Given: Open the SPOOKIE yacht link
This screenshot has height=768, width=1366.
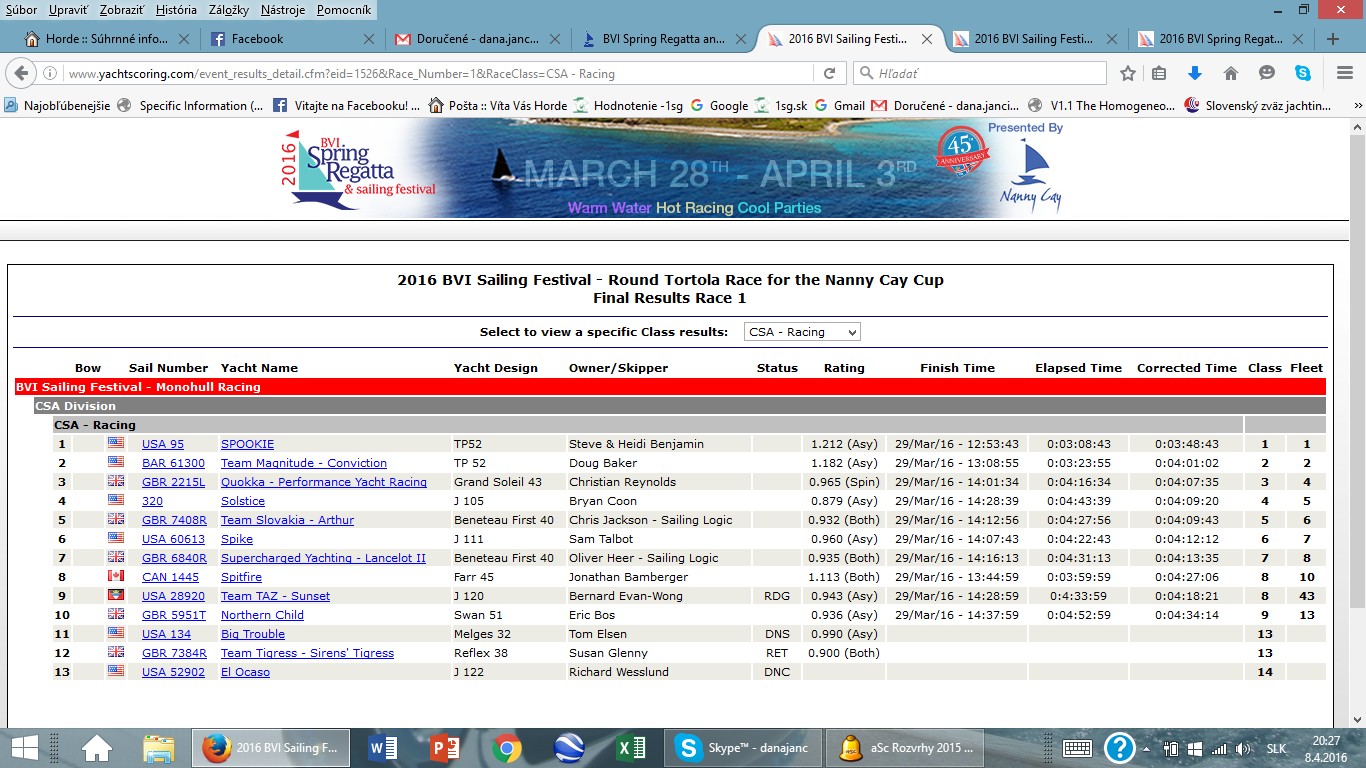Looking at the screenshot, I should [247, 444].
